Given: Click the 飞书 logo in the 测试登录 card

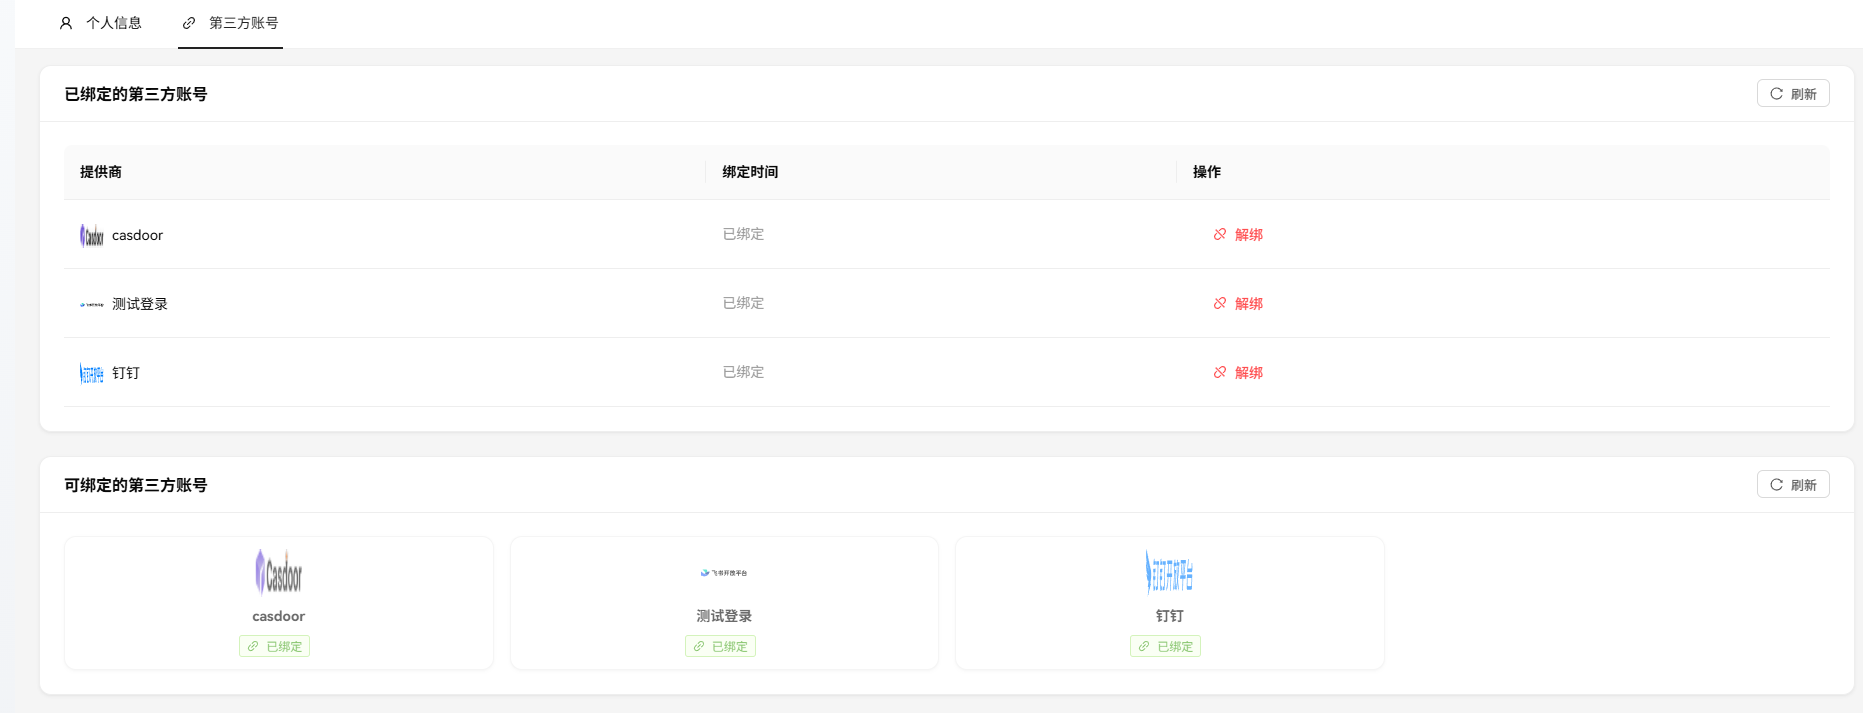Looking at the screenshot, I should tap(724, 573).
